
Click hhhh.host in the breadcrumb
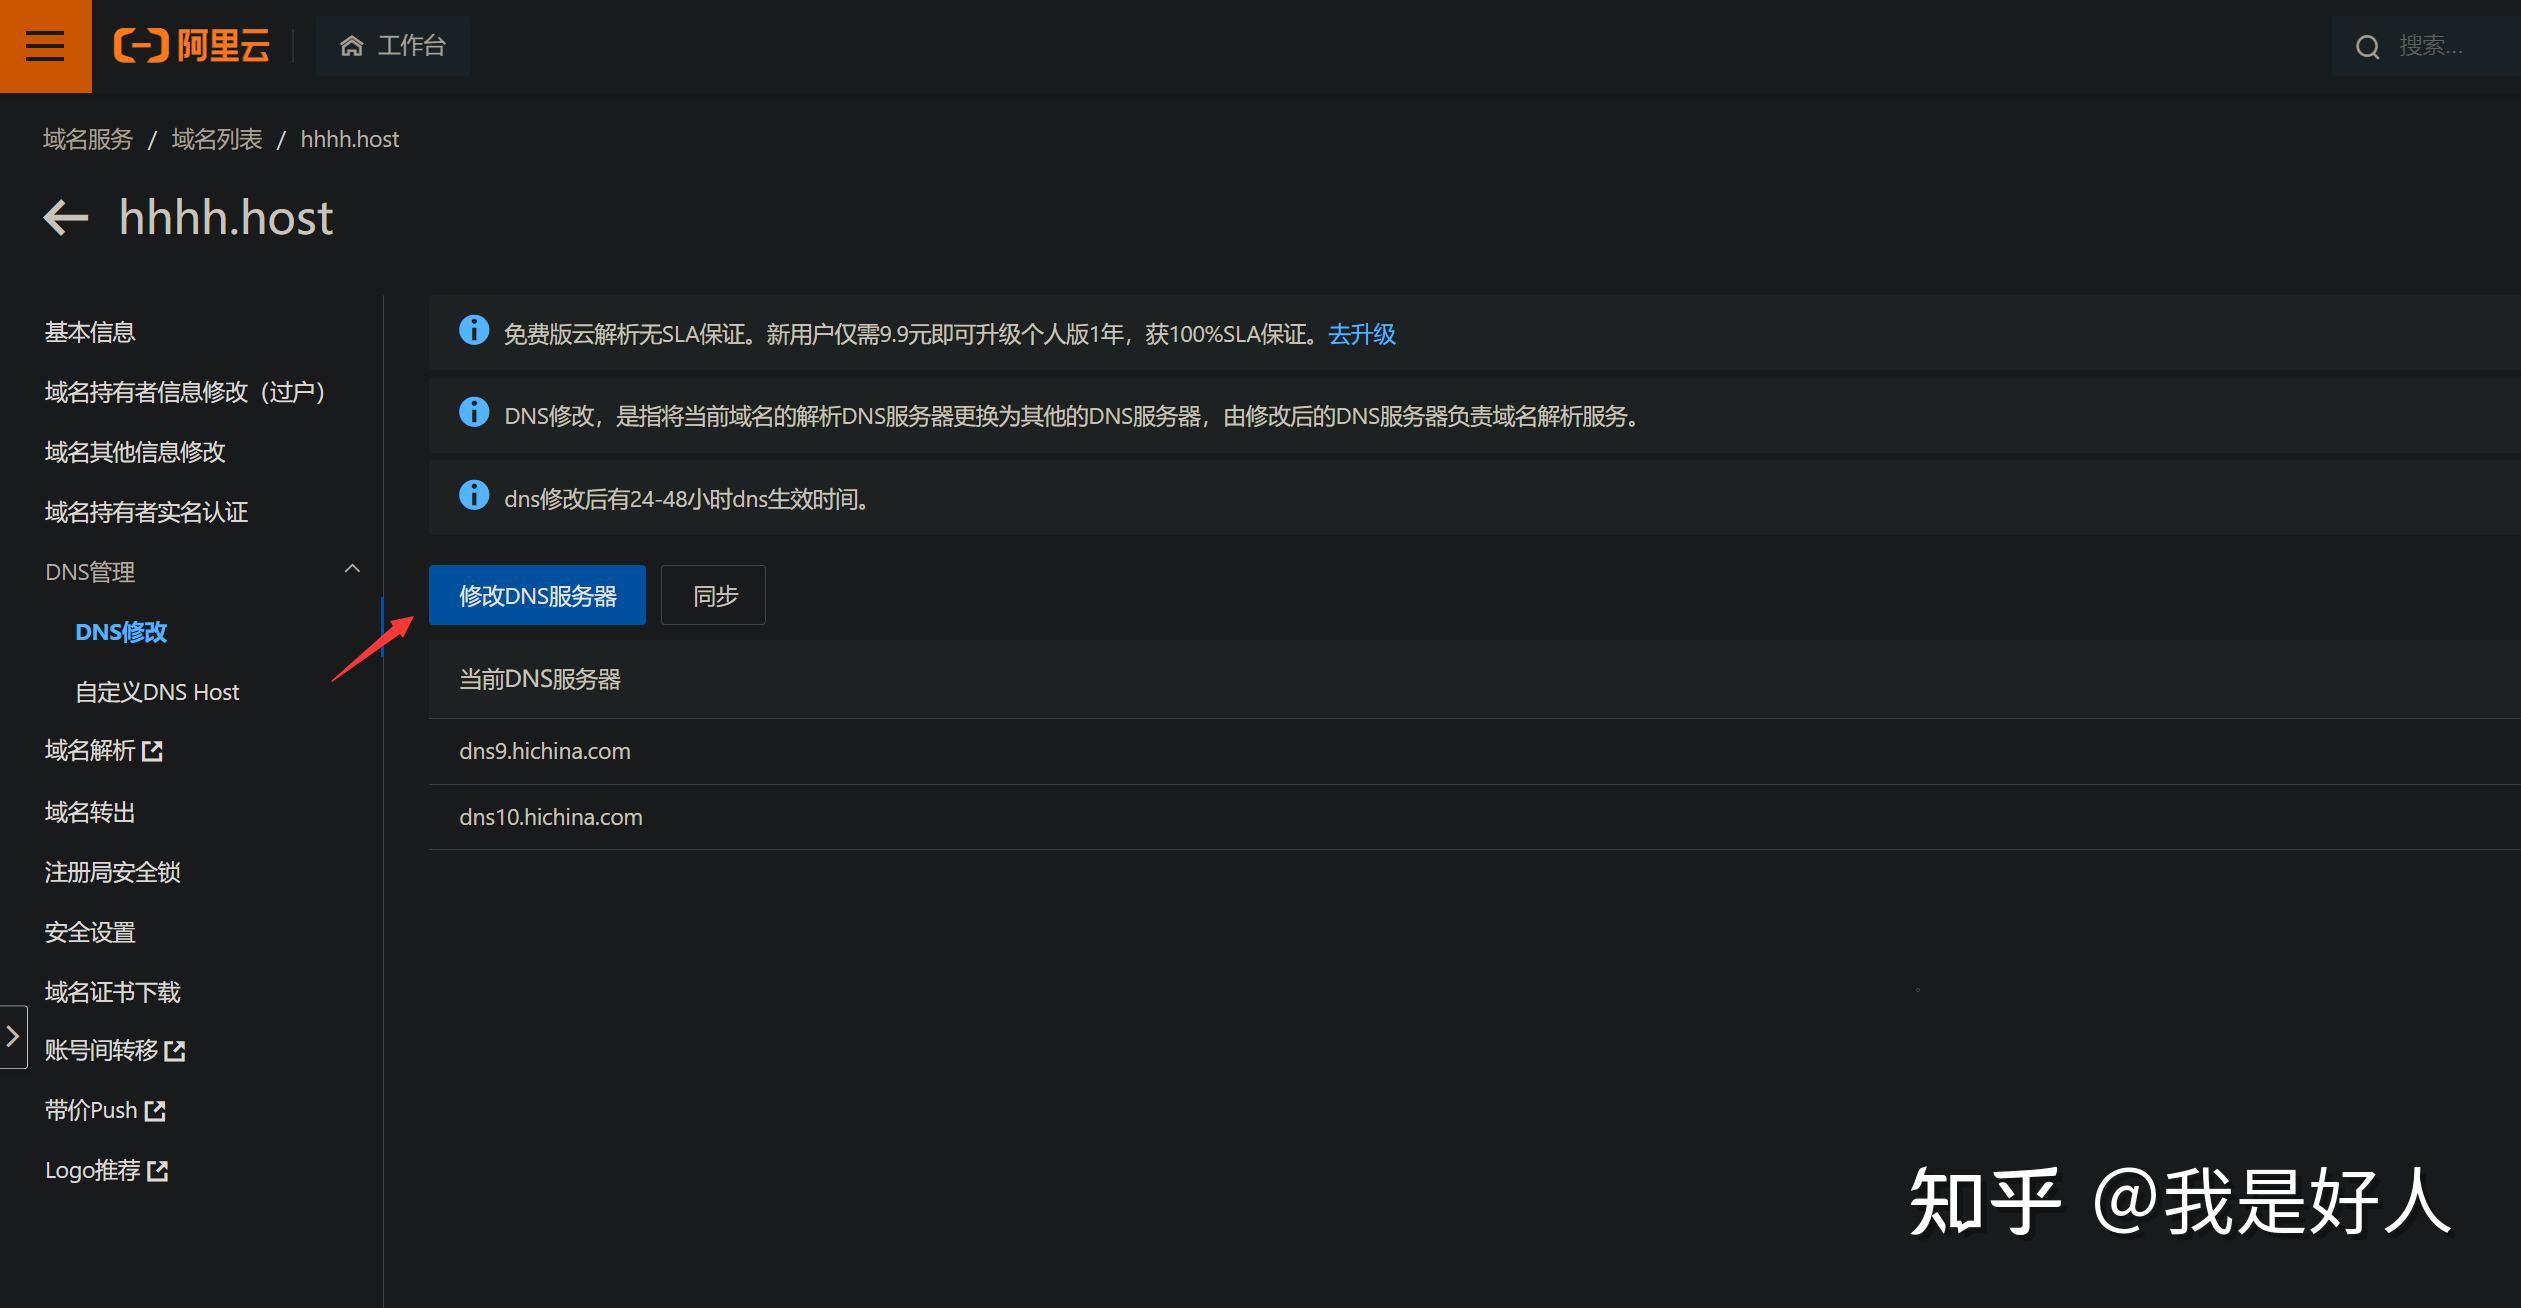coord(350,139)
